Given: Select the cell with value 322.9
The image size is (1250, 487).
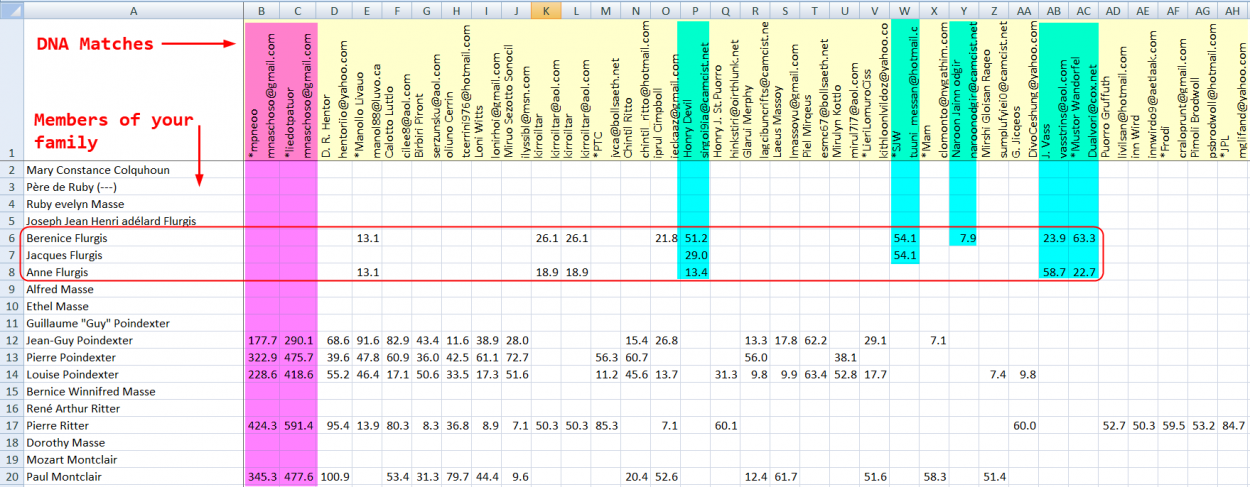Looking at the screenshot, I should [261, 358].
